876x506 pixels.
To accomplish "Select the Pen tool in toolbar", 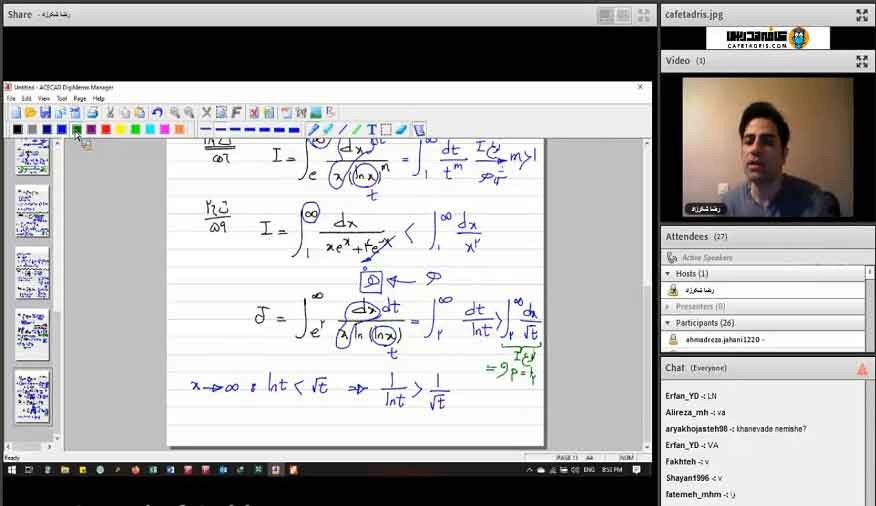I will pyautogui.click(x=313, y=130).
